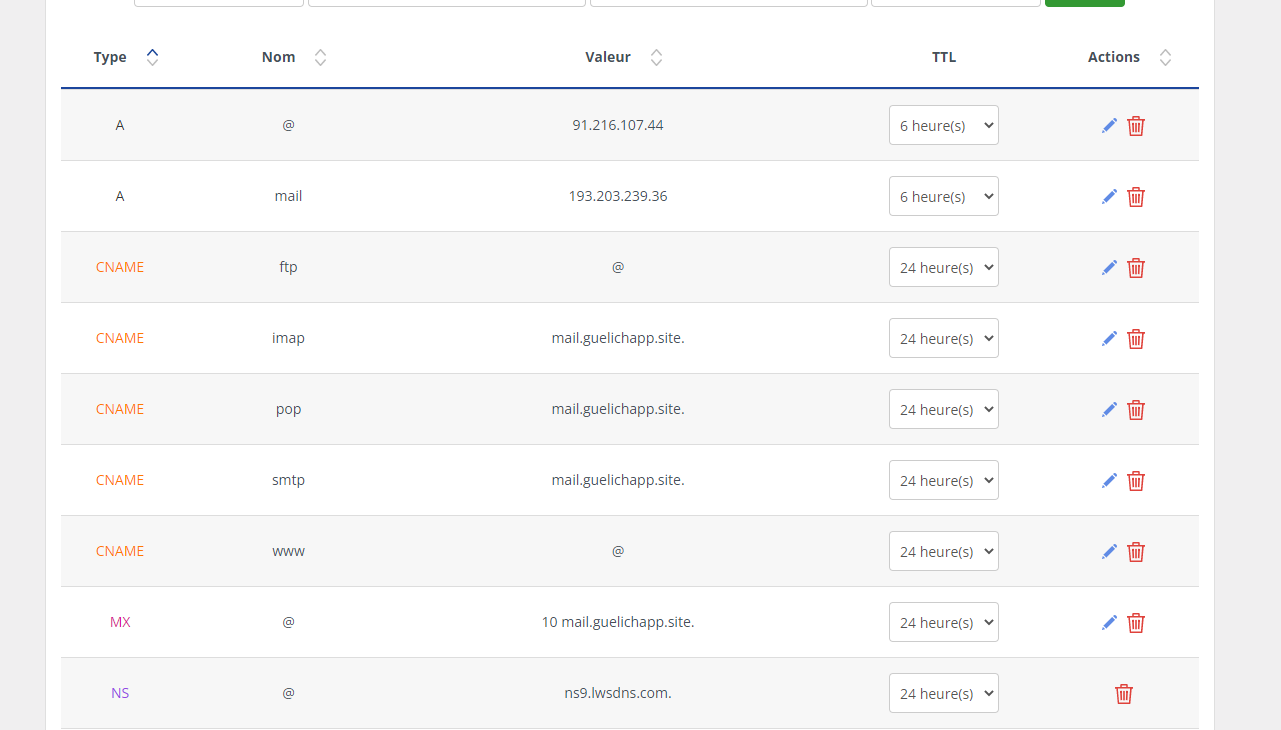Viewport: 1281px width, 730px height.
Task: Delete the ns9.lwsdns.com NS record
Action: (1124, 694)
